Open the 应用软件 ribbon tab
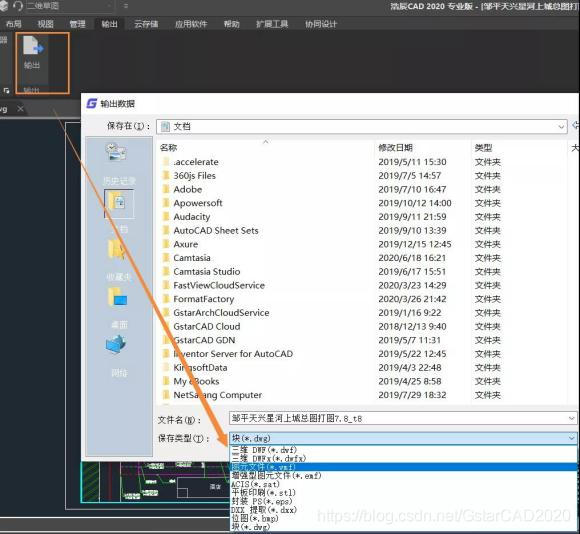 (x=191, y=24)
